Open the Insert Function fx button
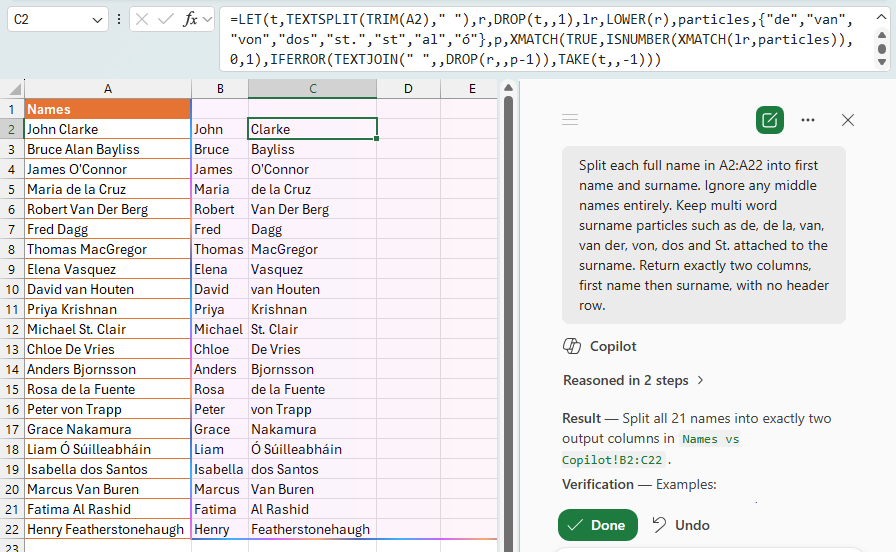 pos(190,19)
